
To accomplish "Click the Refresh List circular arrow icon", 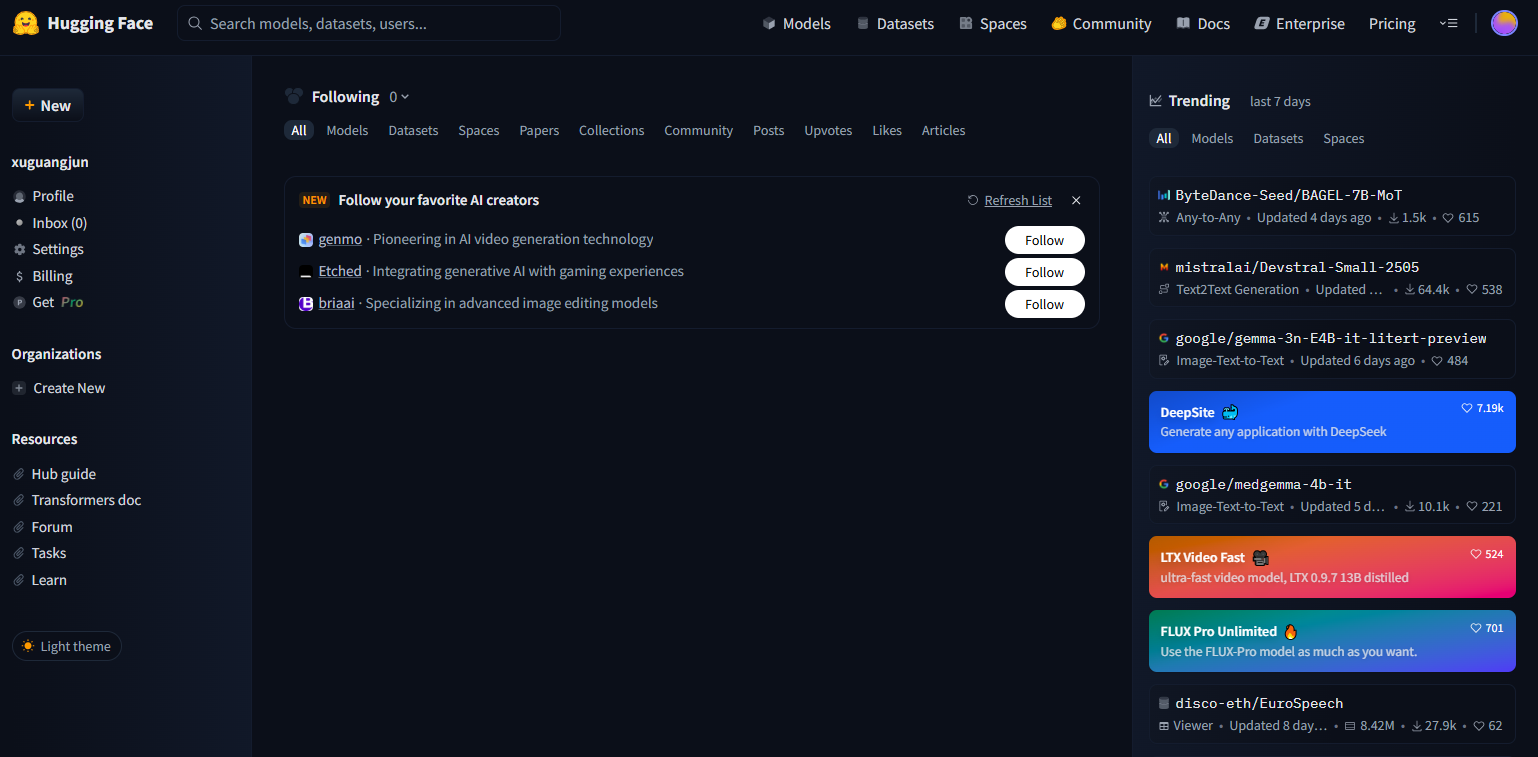I will pos(973,200).
